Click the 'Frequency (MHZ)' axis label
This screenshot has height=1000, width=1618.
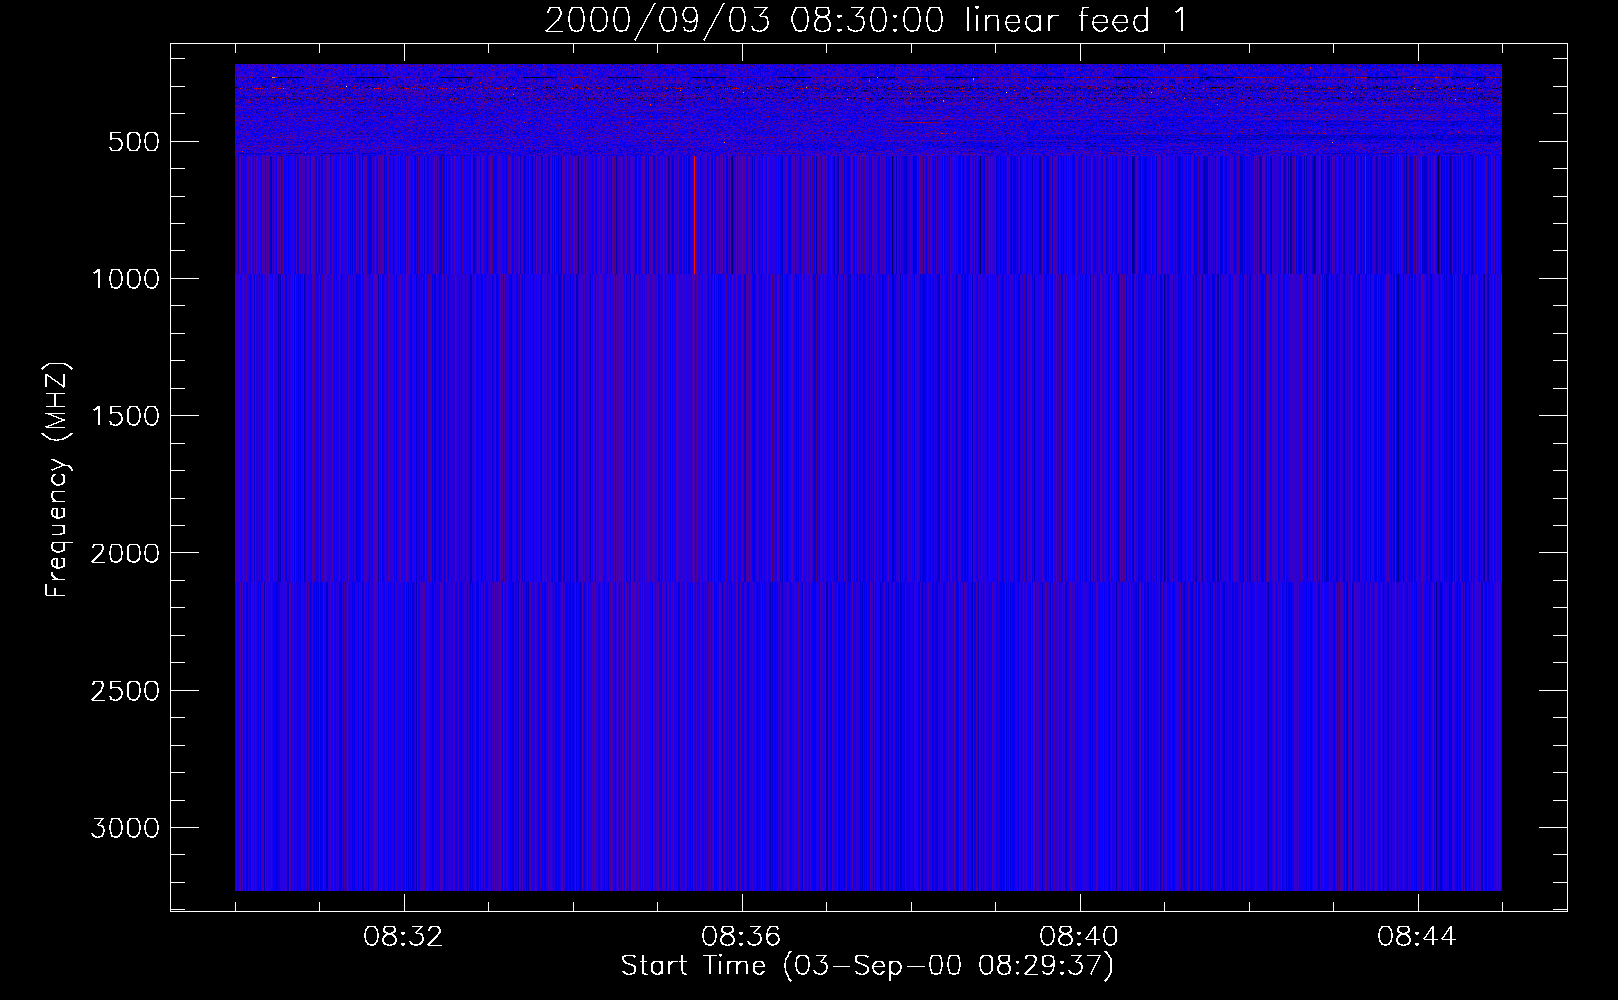[x=57, y=480]
